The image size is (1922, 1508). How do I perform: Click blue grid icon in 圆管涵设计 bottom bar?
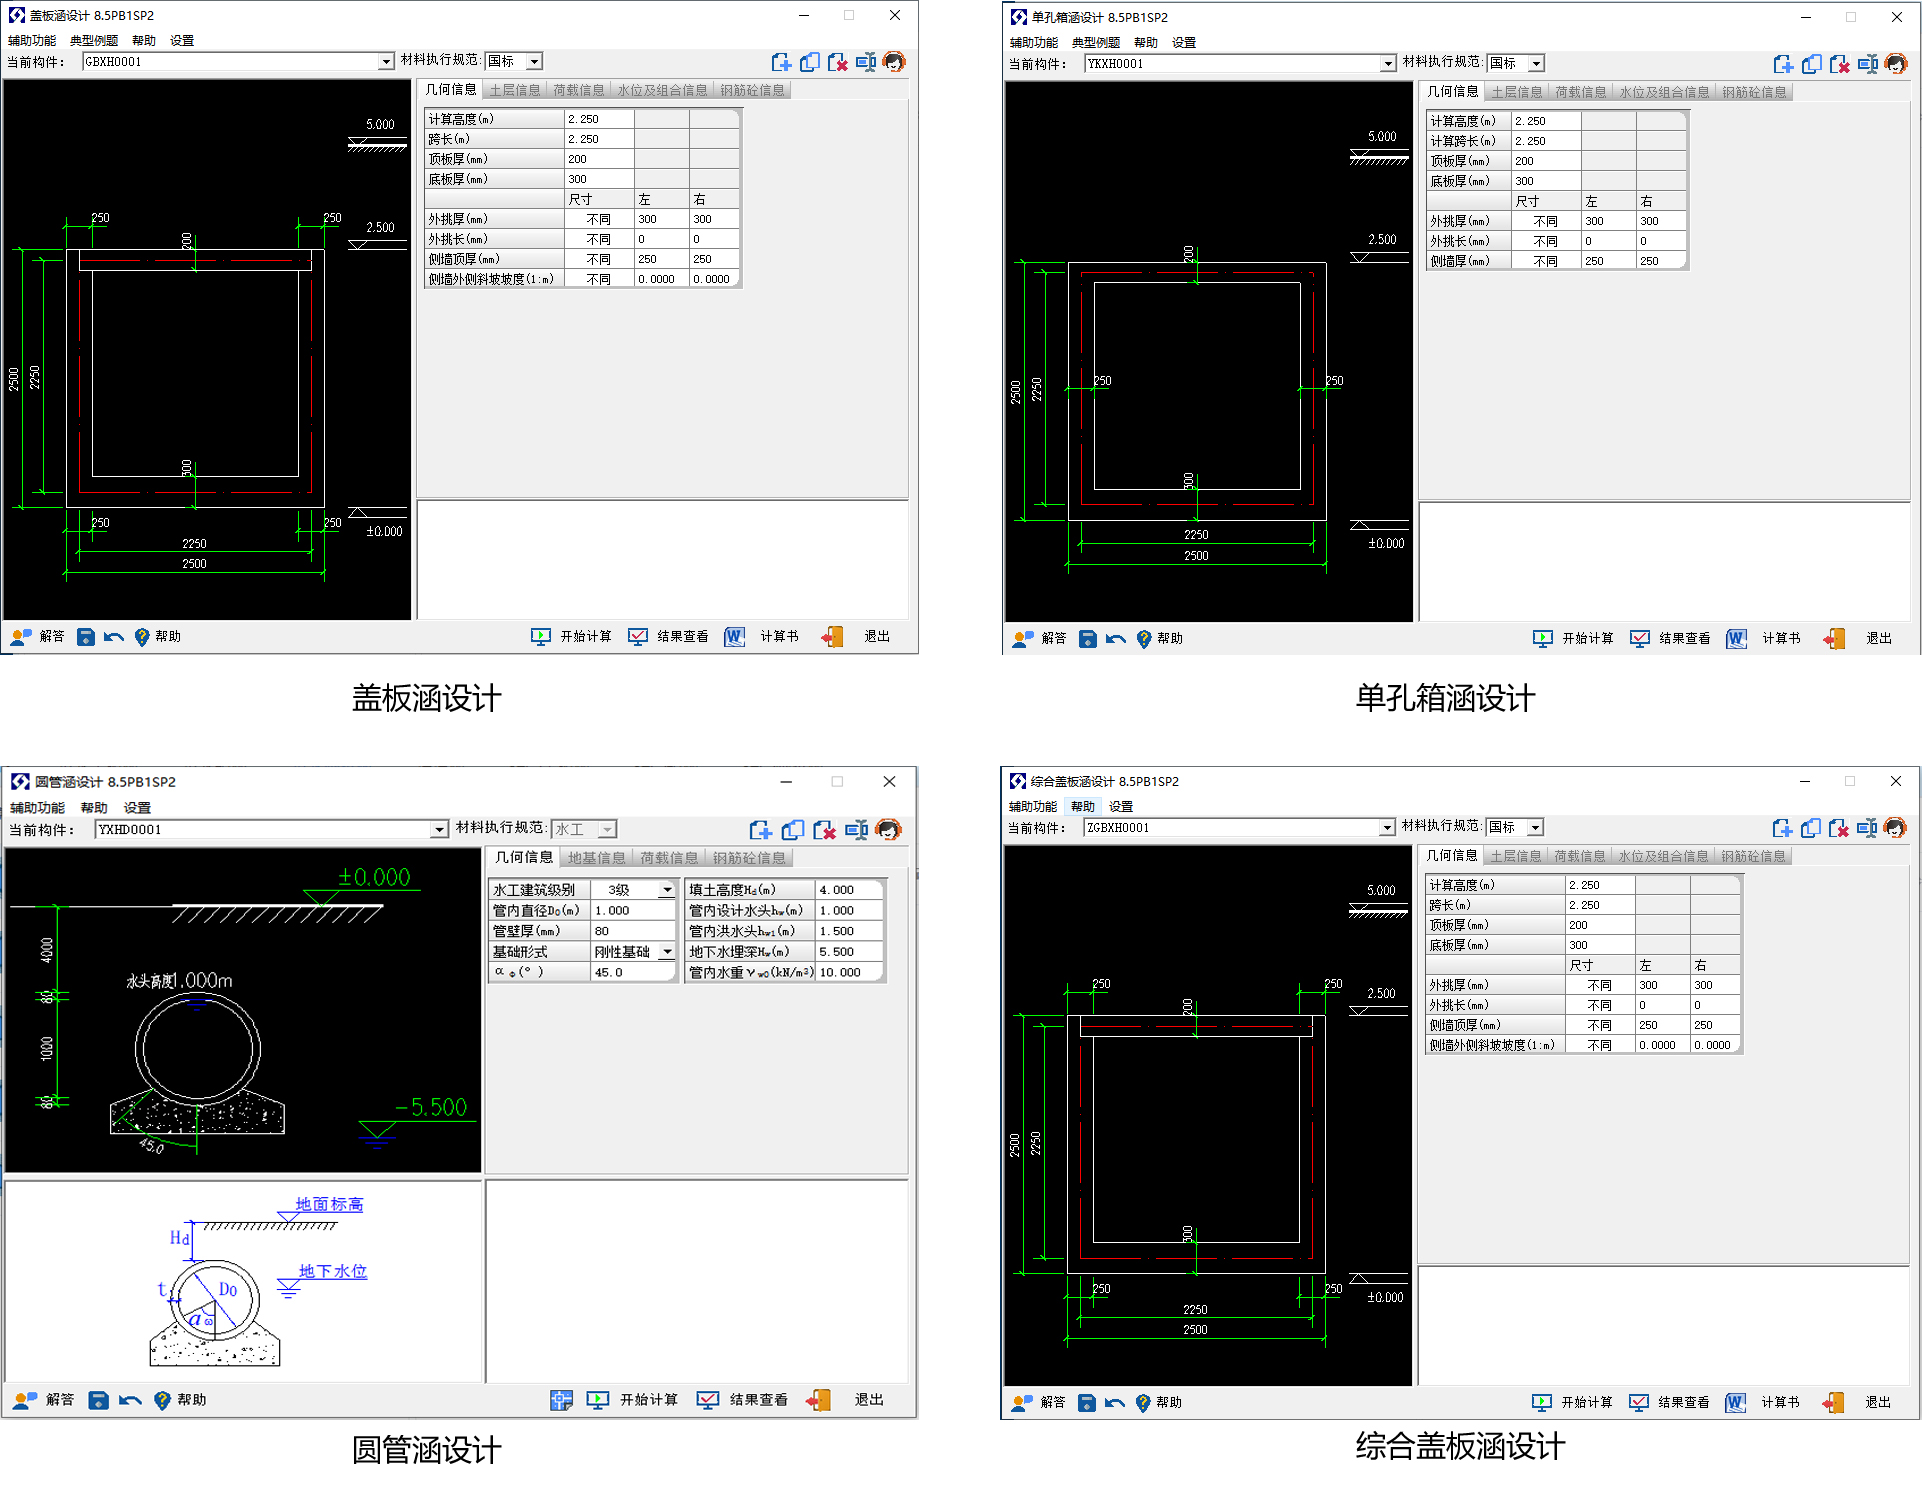pos(561,1400)
